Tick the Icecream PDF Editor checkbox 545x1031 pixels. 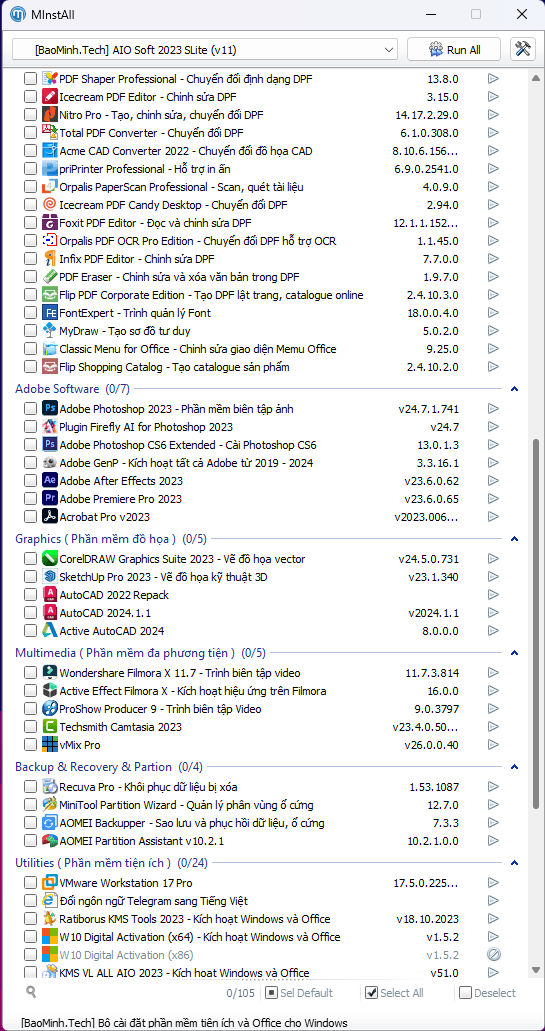click(30, 97)
